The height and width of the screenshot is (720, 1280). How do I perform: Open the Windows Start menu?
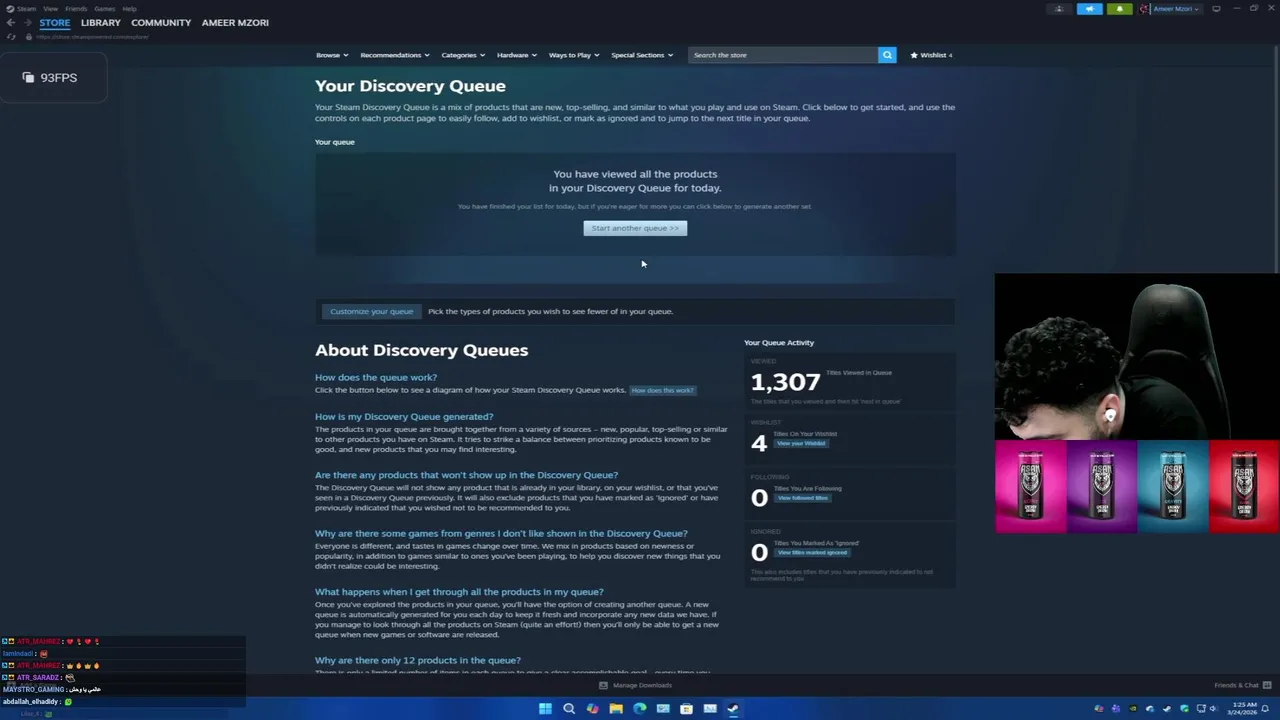545,709
